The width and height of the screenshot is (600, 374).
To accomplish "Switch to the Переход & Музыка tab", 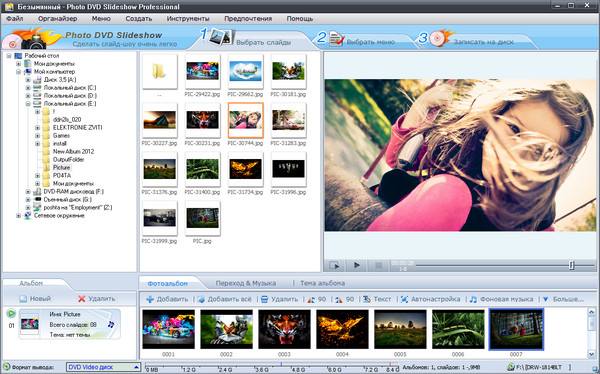I will click(x=246, y=283).
